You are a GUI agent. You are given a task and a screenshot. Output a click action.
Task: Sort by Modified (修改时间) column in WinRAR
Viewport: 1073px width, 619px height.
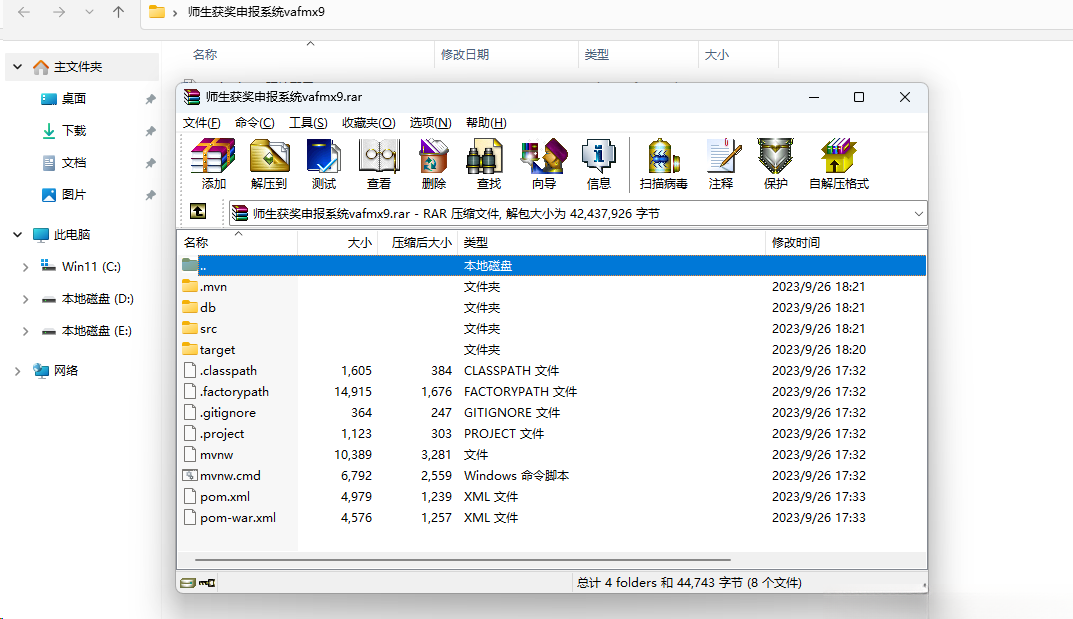point(845,242)
